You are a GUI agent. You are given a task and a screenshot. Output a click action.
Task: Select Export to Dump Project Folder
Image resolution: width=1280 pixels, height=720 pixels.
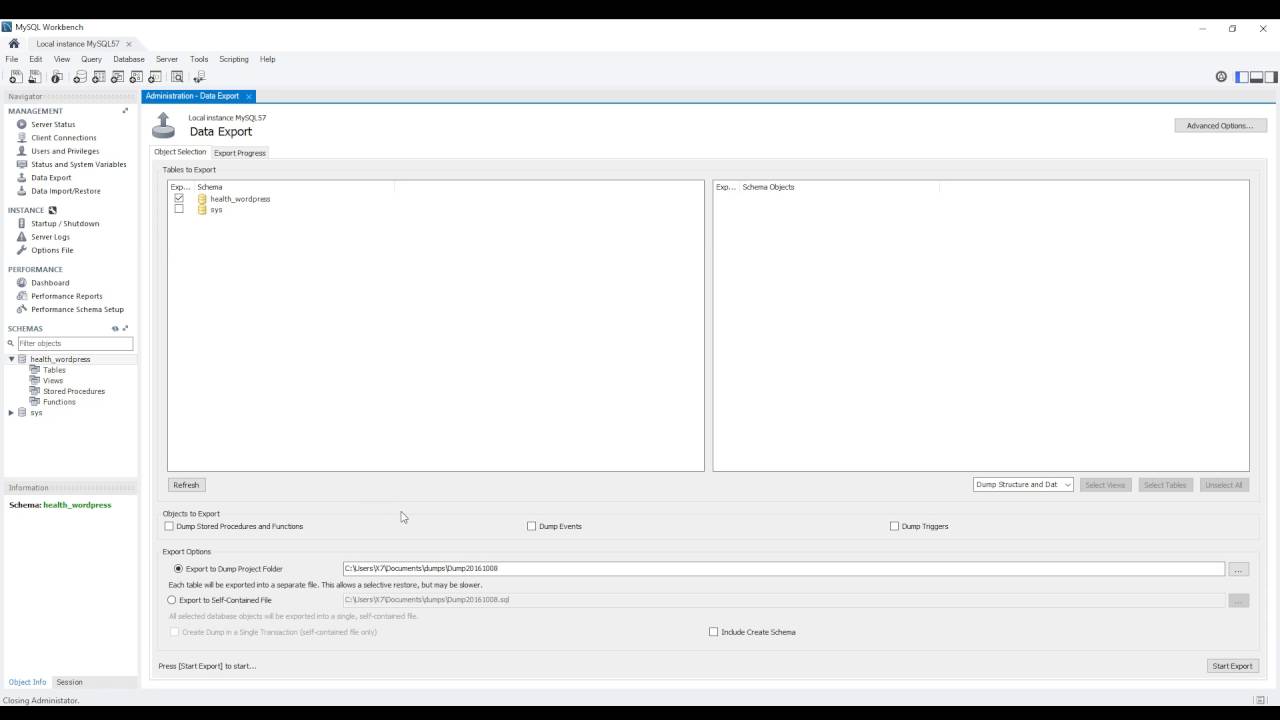click(x=179, y=569)
